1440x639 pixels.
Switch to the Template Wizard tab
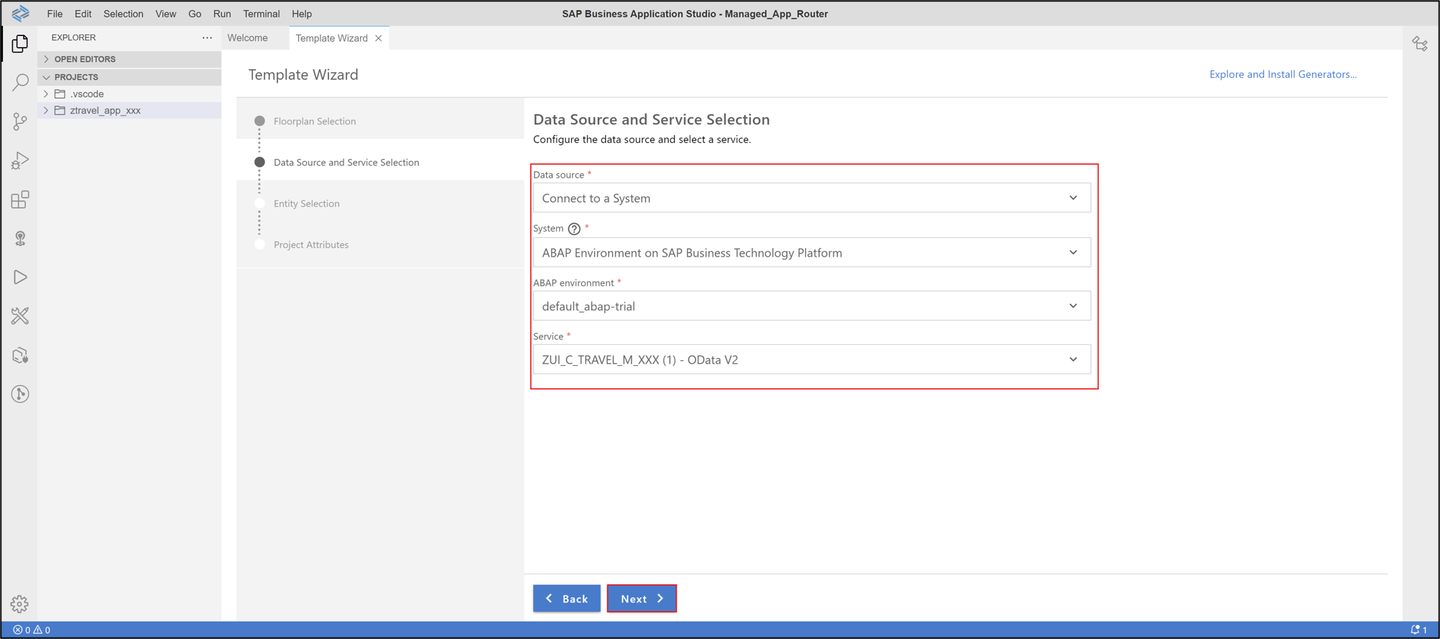(331, 38)
